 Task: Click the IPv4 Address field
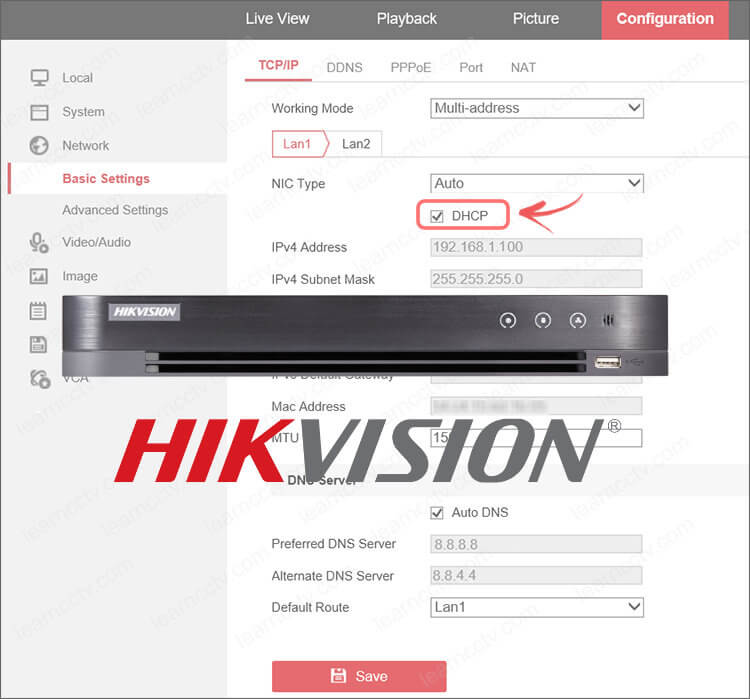[x=536, y=247]
